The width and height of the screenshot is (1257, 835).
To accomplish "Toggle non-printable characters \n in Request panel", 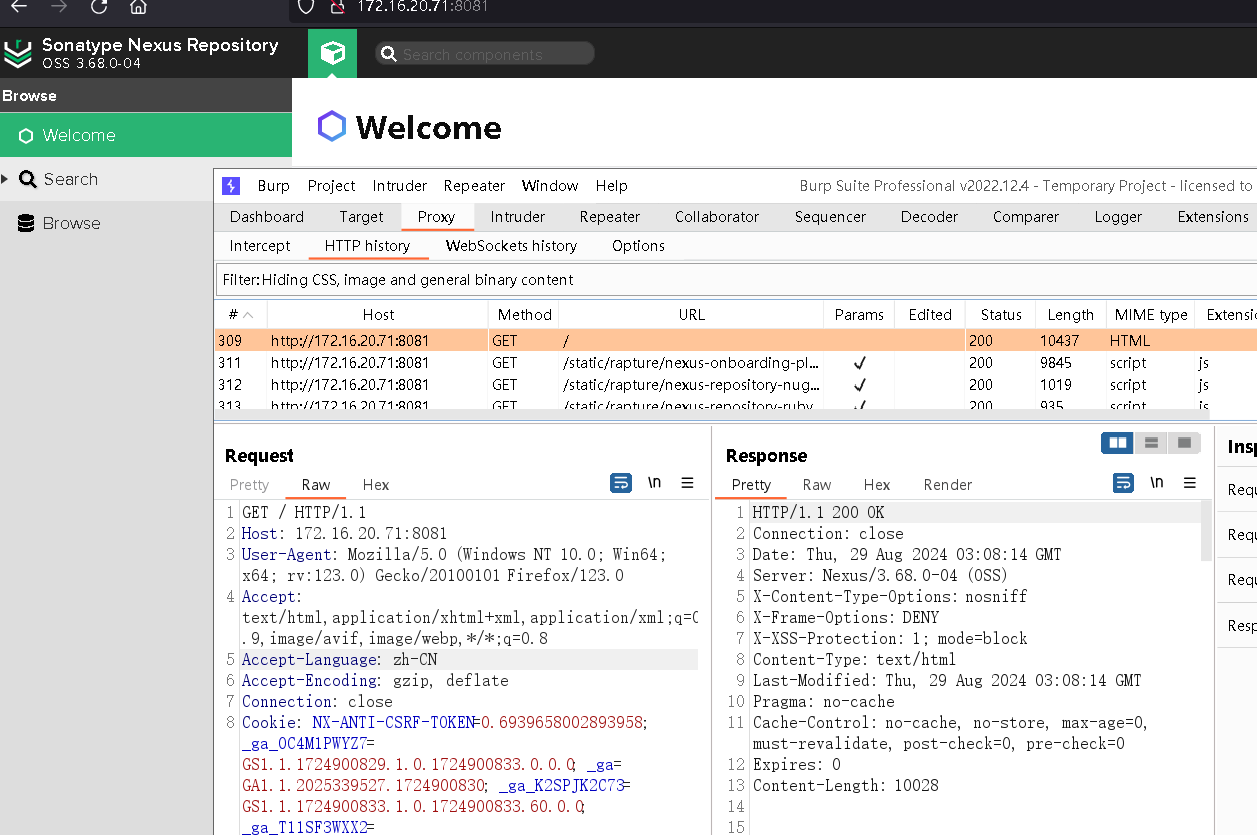I will pos(654,483).
